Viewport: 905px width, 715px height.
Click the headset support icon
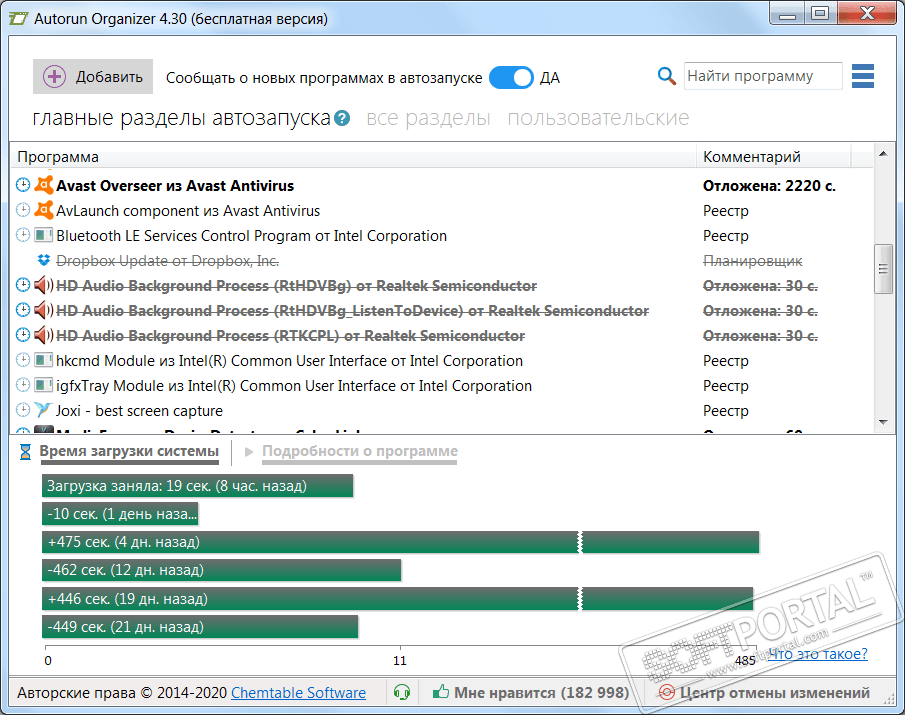(402, 692)
